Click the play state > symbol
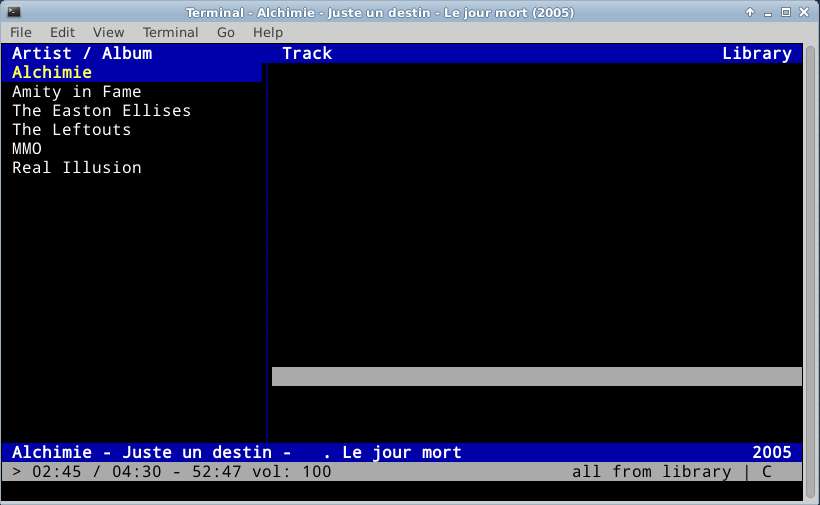The width and height of the screenshot is (820, 505). pos(17,472)
